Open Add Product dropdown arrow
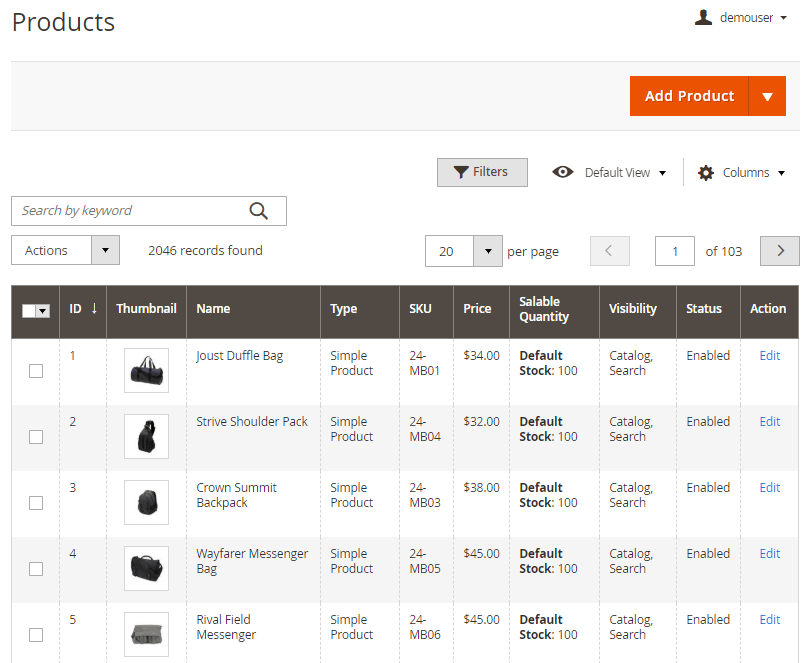Screen dimensions: 808x663 click(767, 96)
